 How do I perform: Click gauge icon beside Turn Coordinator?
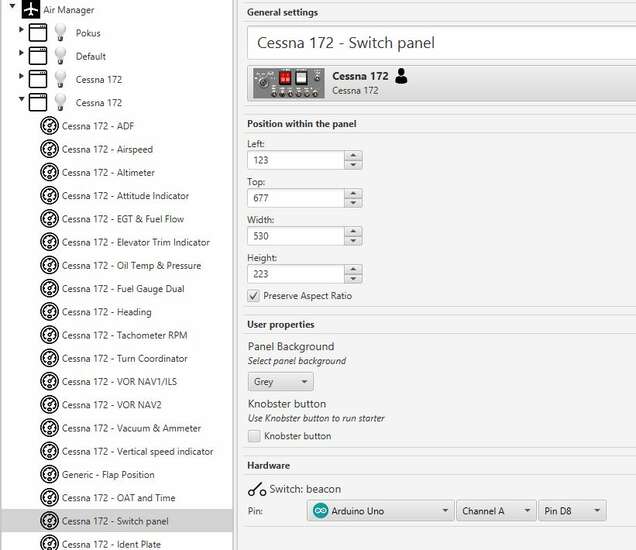49,358
